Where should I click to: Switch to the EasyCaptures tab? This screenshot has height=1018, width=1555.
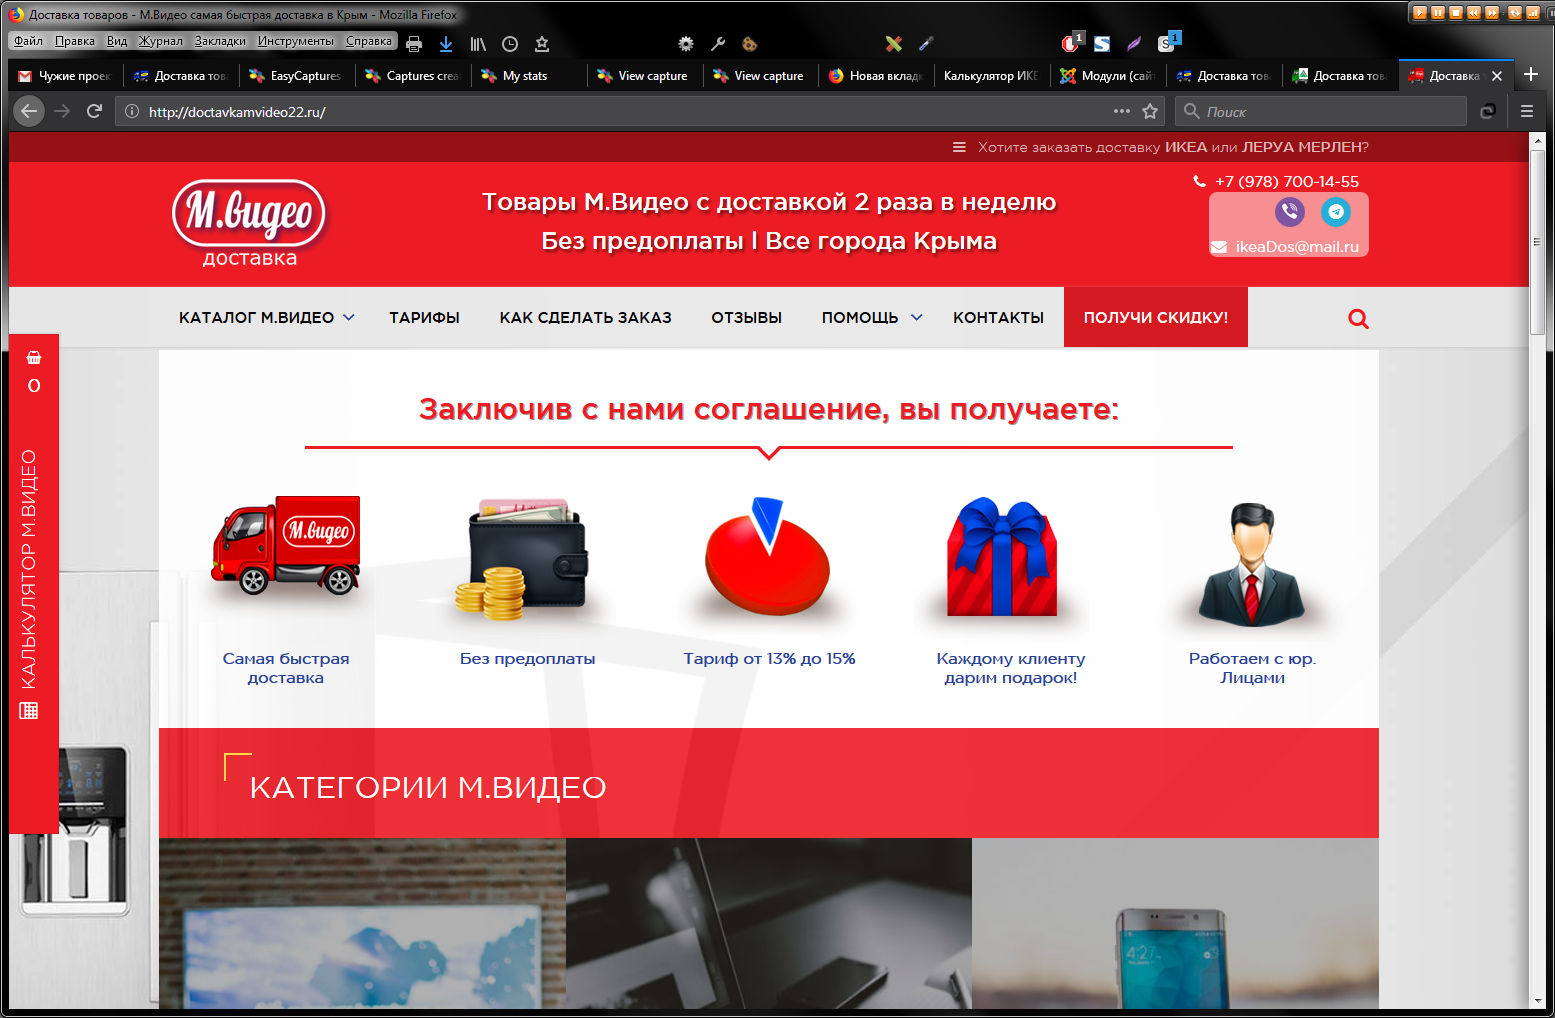pos(297,76)
